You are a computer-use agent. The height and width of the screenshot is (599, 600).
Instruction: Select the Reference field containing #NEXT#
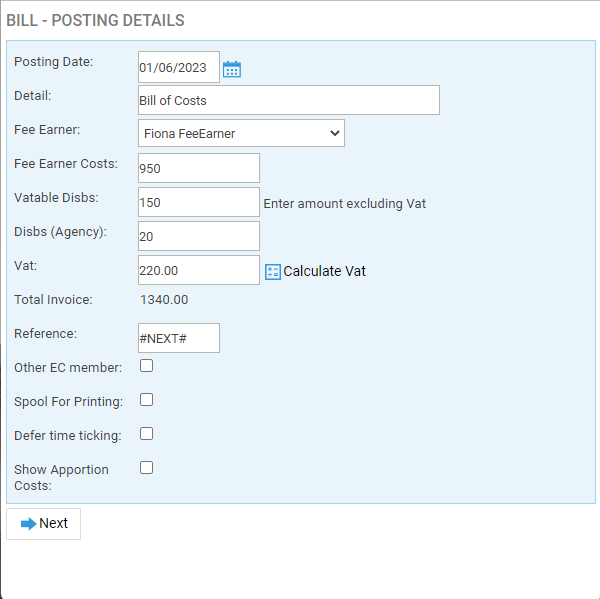tap(179, 338)
